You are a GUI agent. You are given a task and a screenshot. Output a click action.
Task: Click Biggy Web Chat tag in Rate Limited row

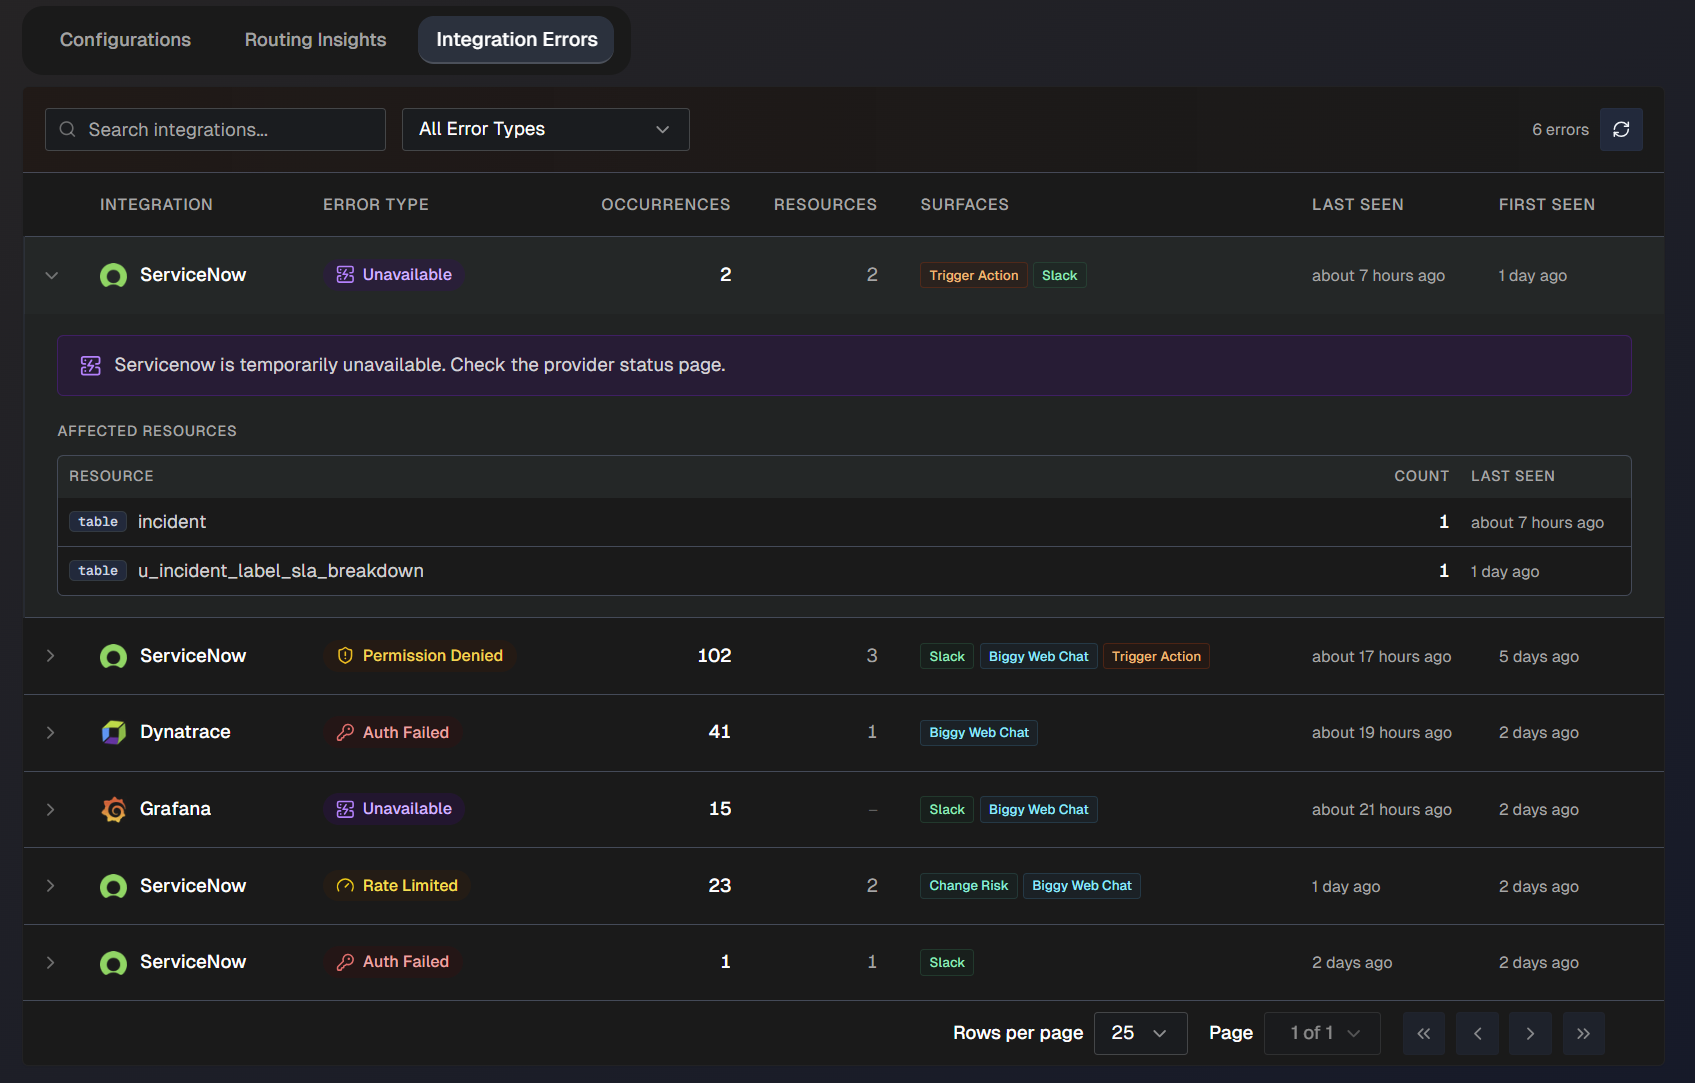click(1081, 886)
